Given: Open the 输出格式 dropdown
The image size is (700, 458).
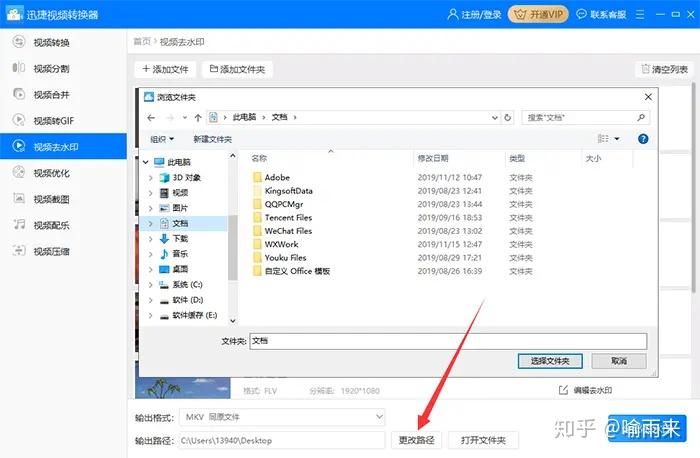Looking at the screenshot, I should coord(282,417).
